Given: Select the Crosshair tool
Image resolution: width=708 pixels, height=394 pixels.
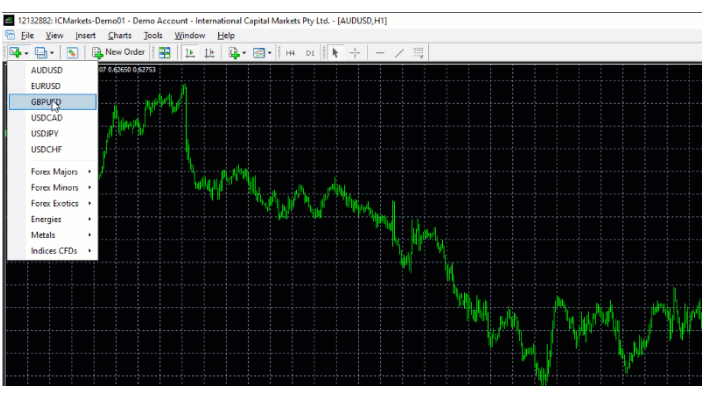Looking at the screenshot, I should tap(355, 53).
